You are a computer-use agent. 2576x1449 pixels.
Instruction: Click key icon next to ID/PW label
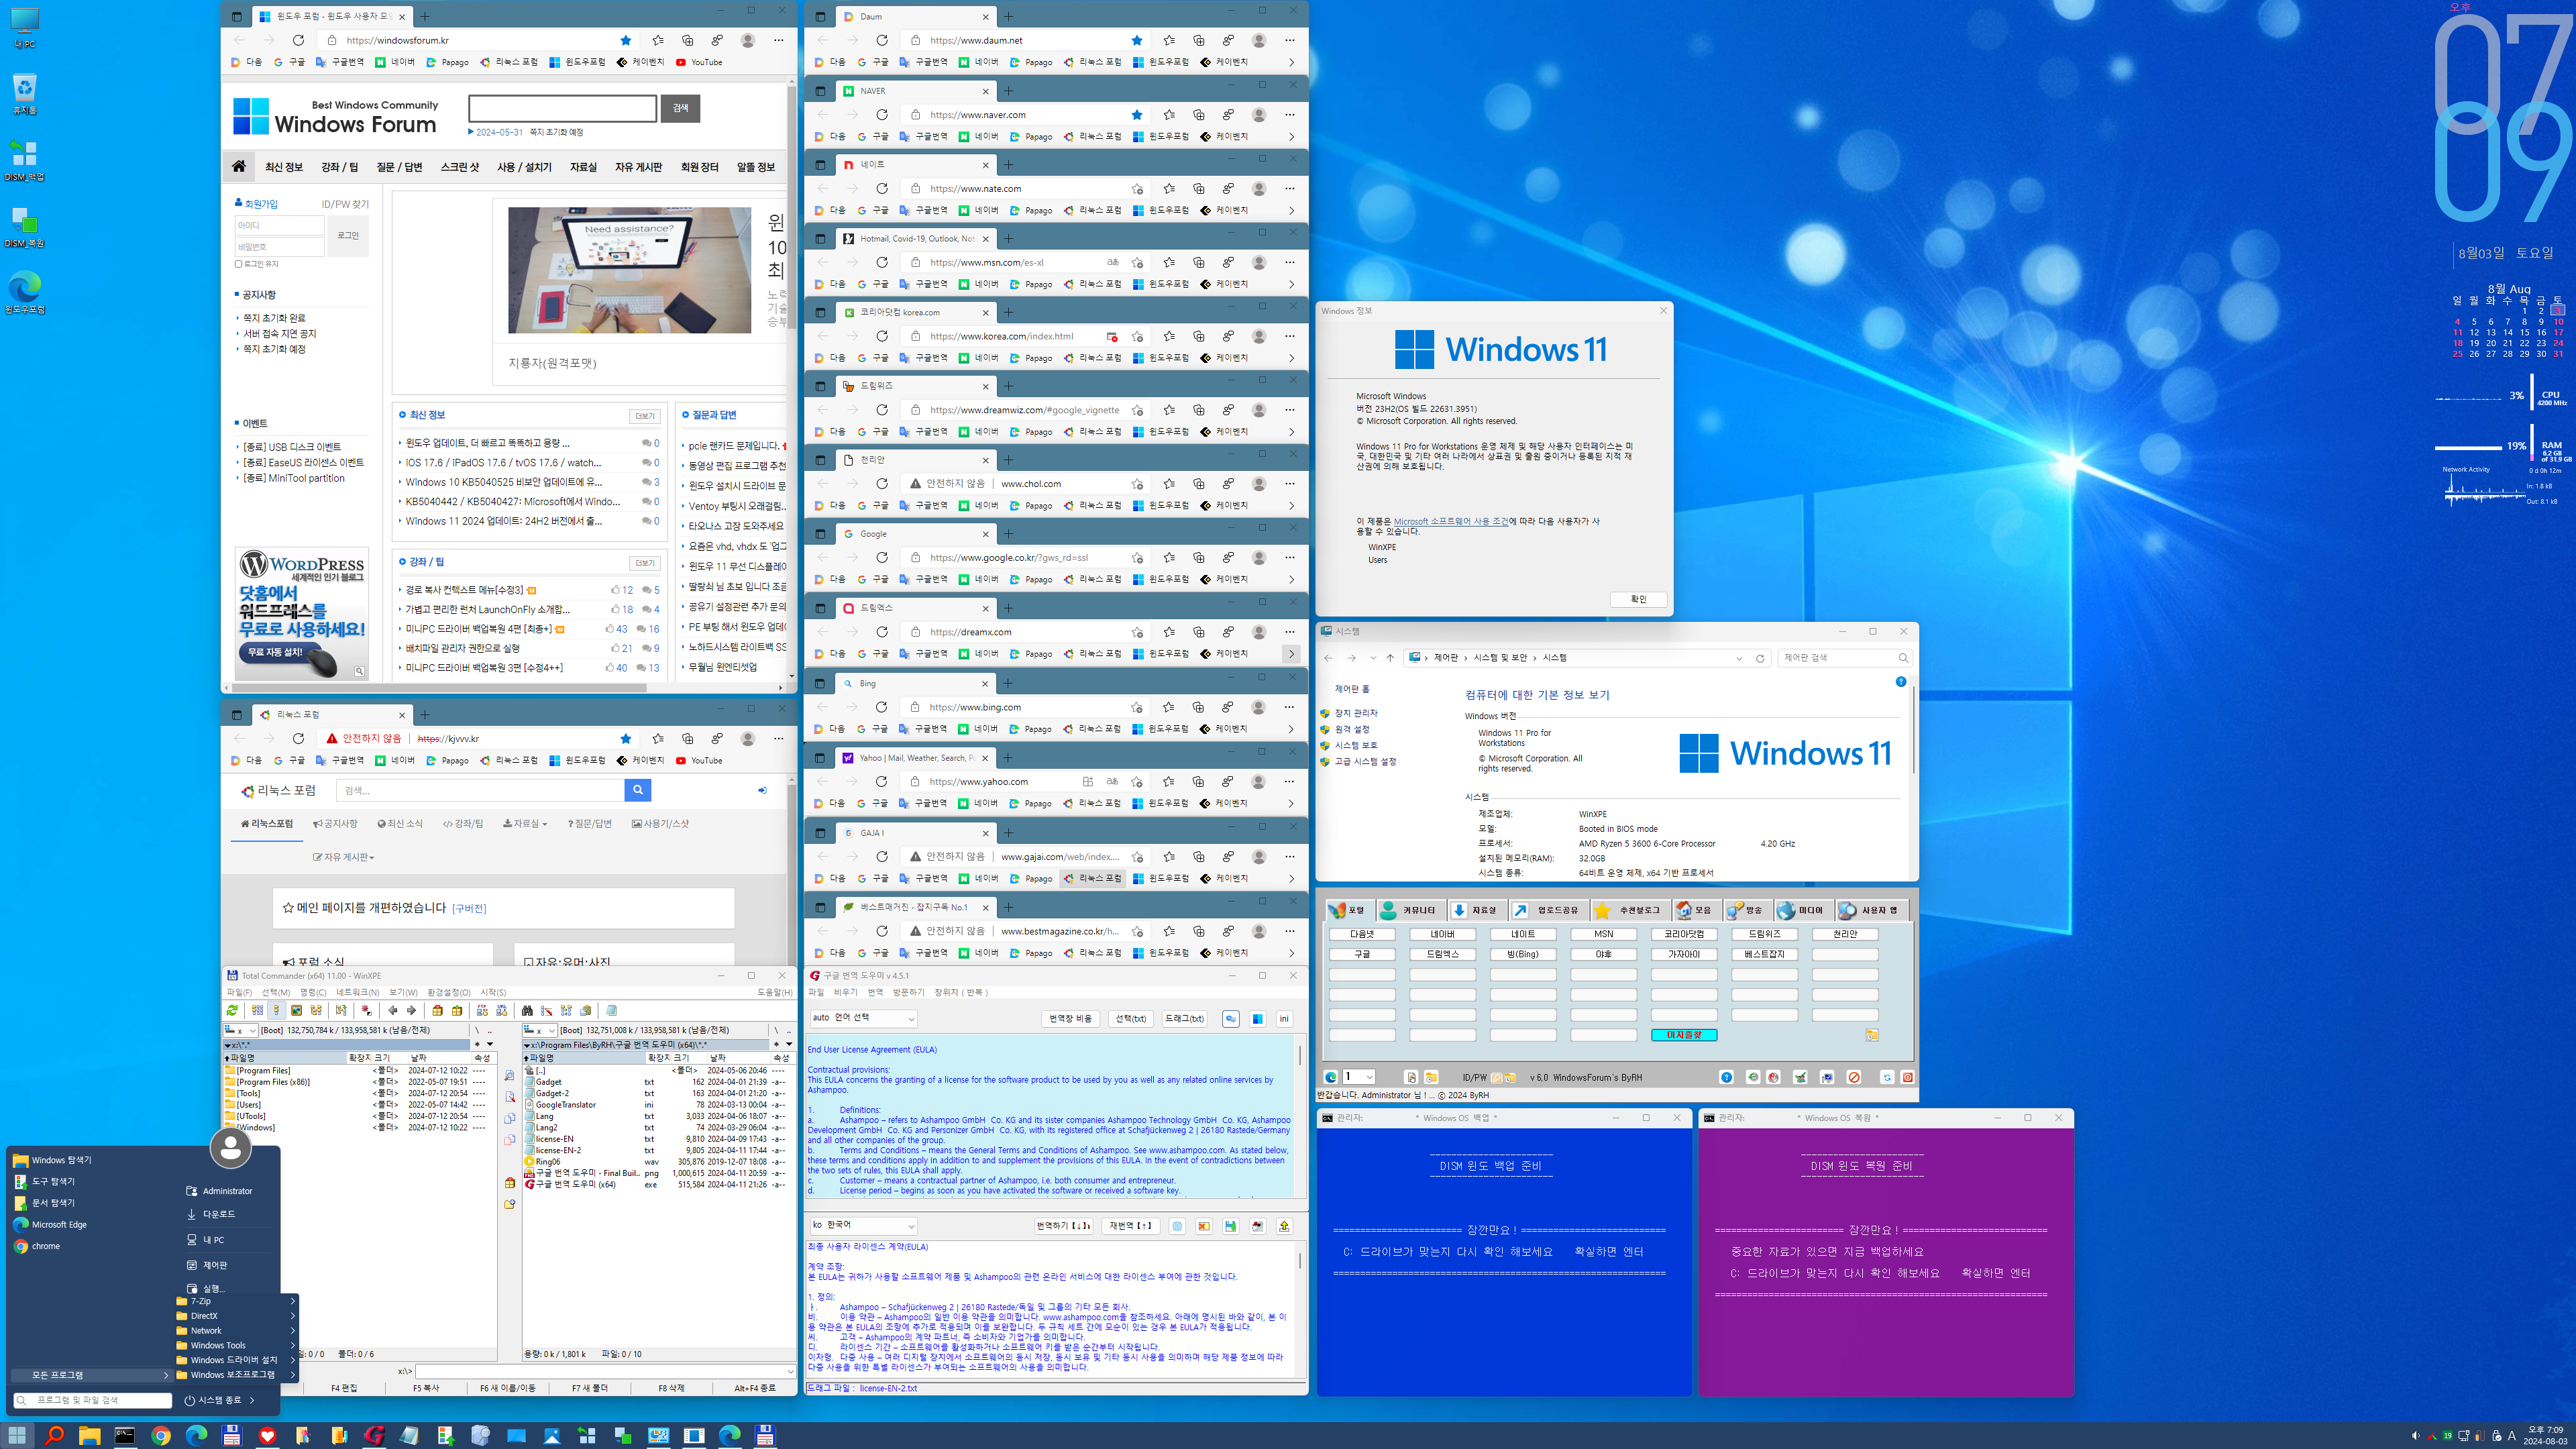[1497, 1077]
